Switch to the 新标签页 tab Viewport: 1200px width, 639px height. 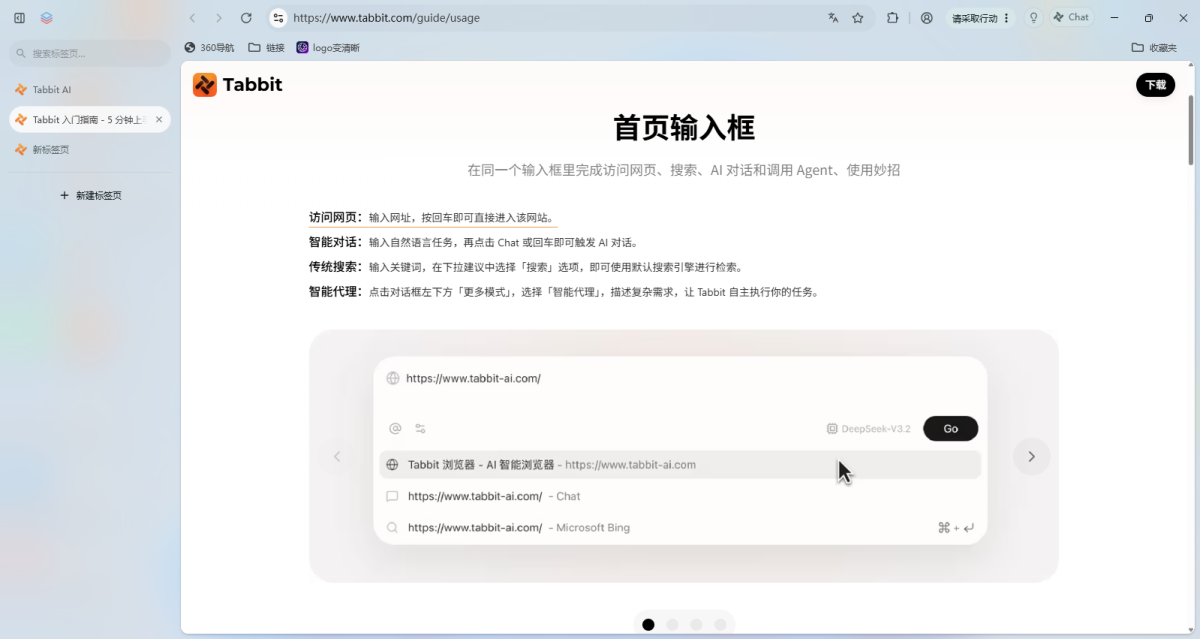tap(90, 150)
